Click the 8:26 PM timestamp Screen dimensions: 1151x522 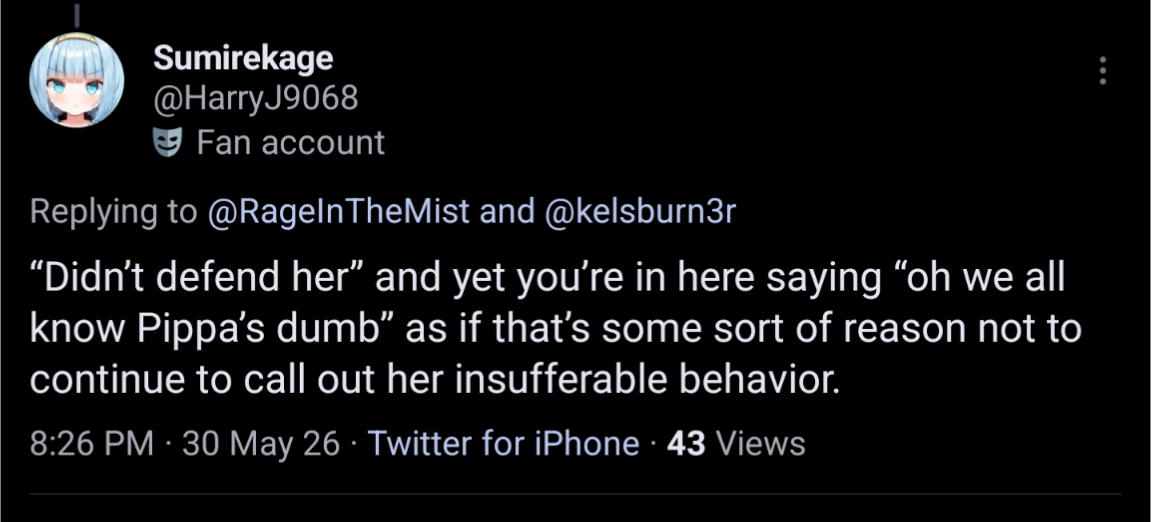pos(92,443)
